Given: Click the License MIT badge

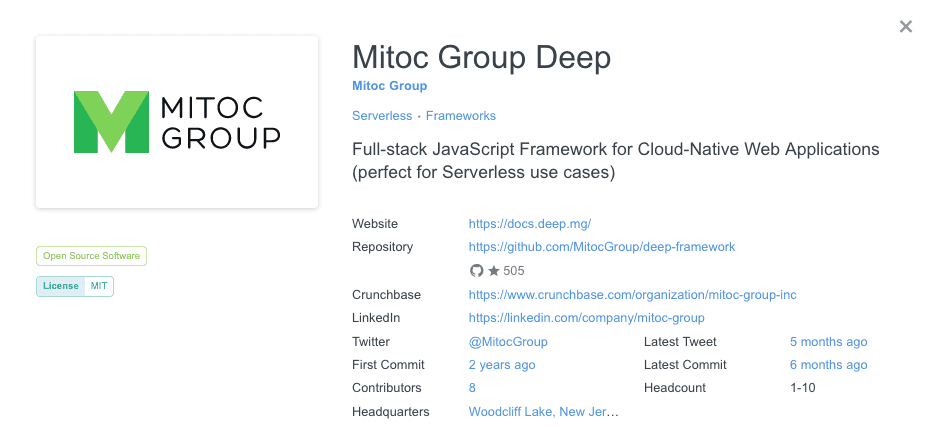Looking at the screenshot, I should click(75, 287).
